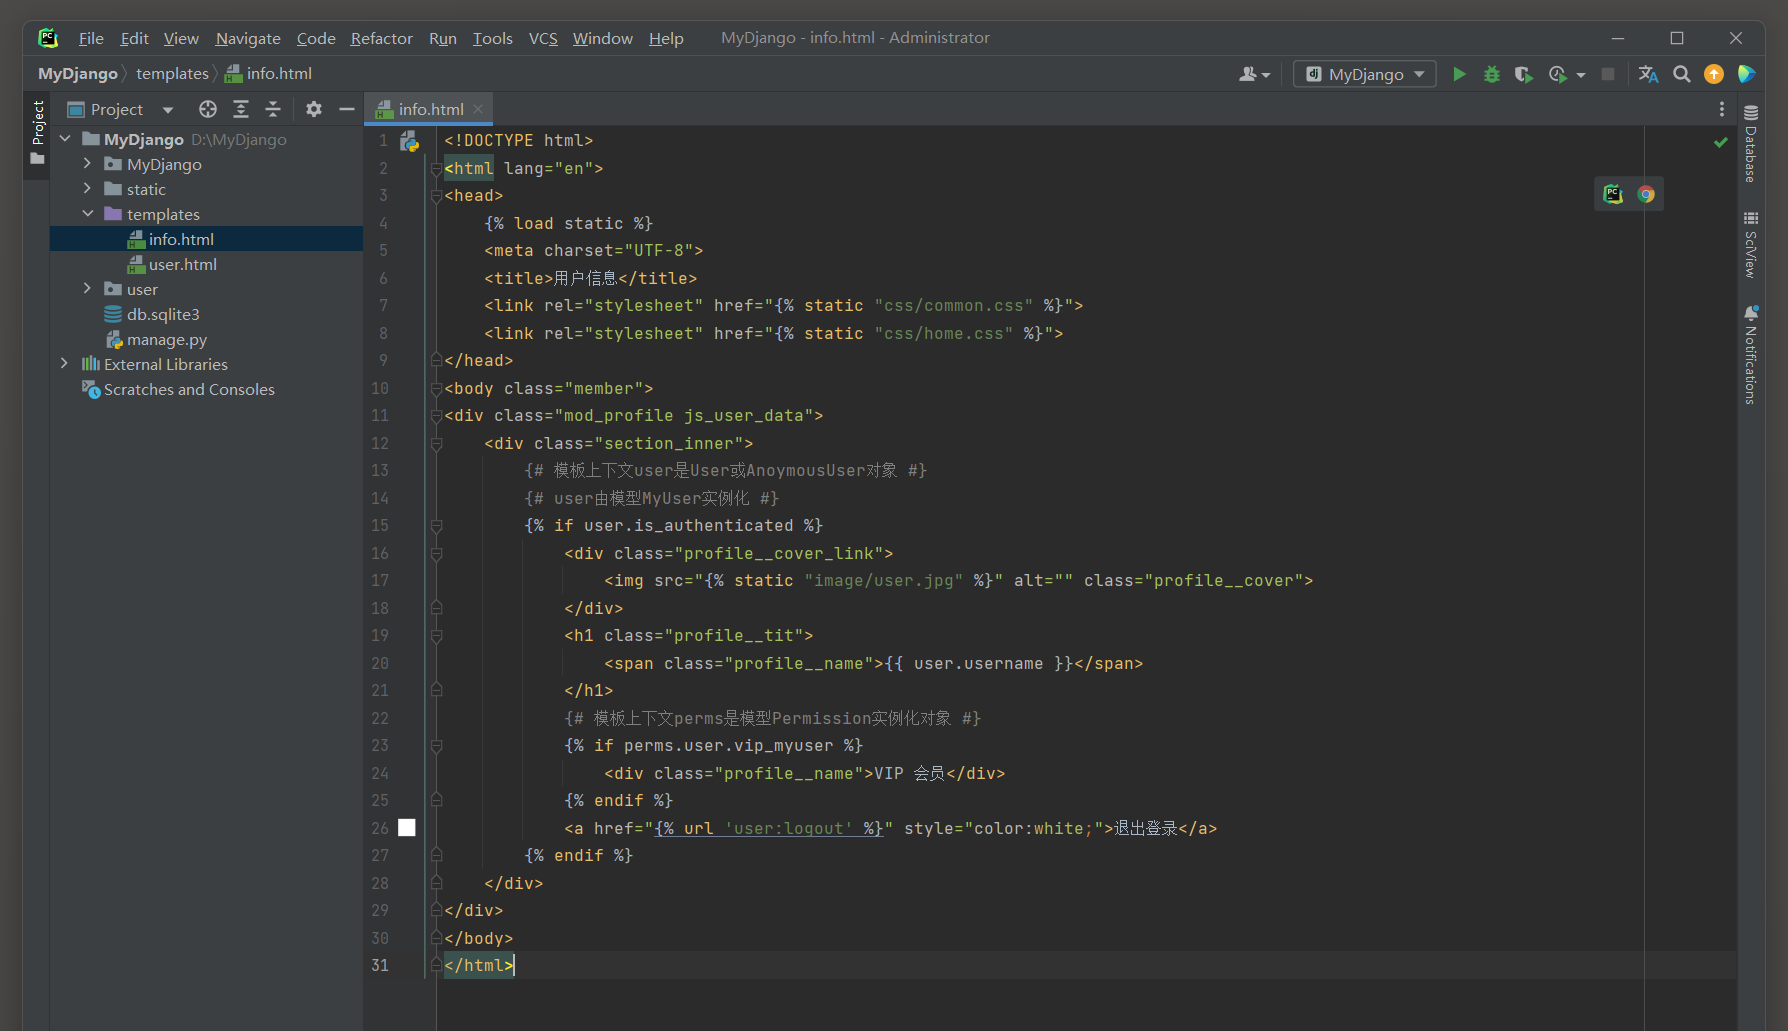Fold the section_inner div on line 12
This screenshot has height=1031, width=1788.
(436, 443)
